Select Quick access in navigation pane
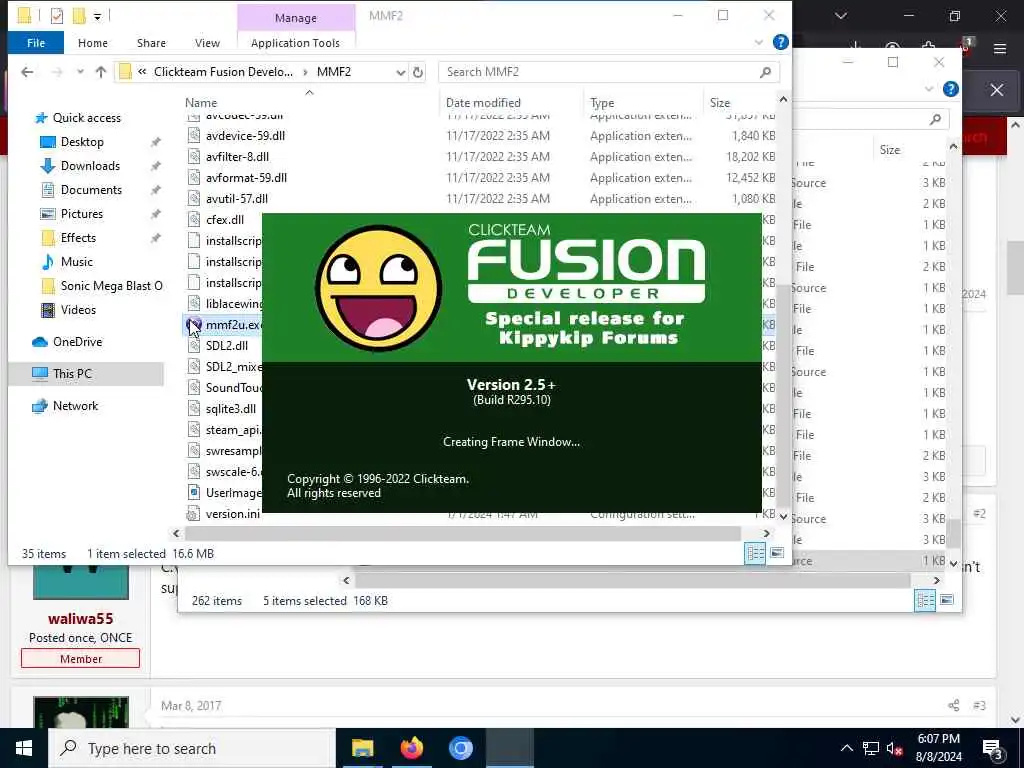The height and width of the screenshot is (768, 1024). pyautogui.click(x=86, y=118)
